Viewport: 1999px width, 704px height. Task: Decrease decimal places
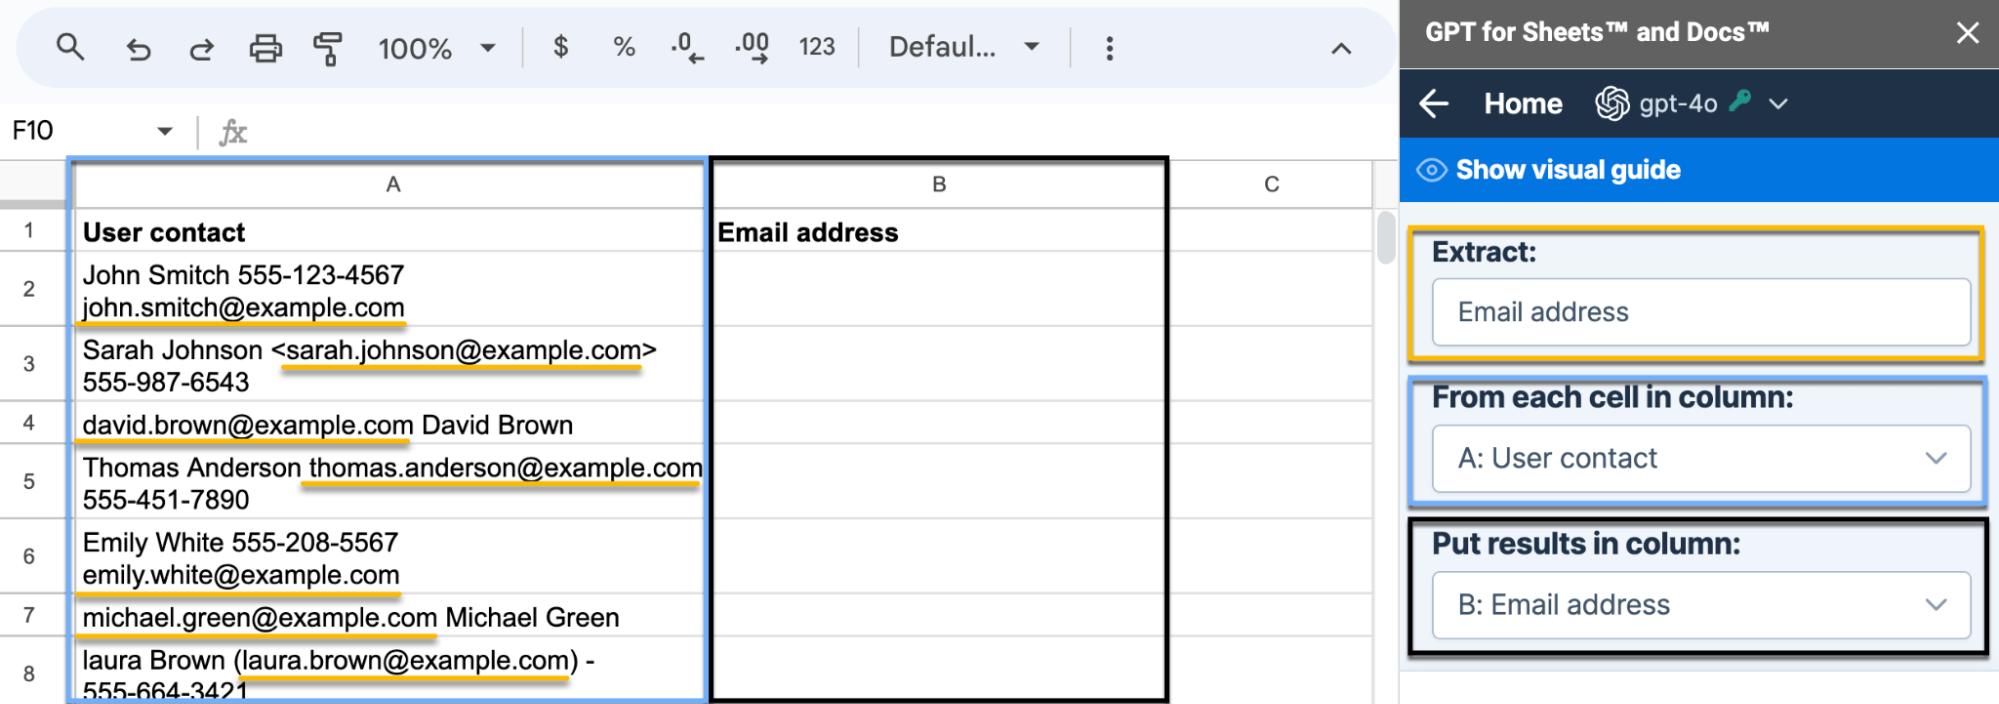coord(687,47)
